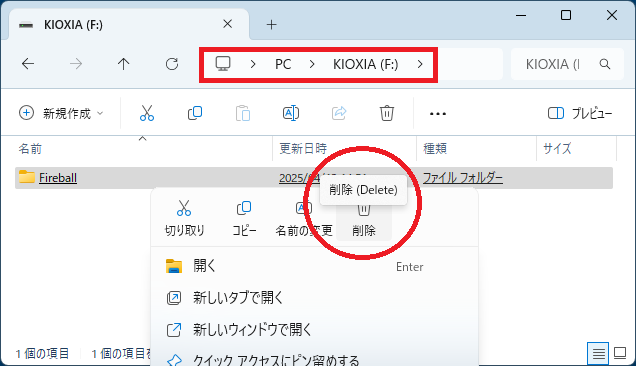Click the rename icon in the toolbar

(x=291, y=113)
